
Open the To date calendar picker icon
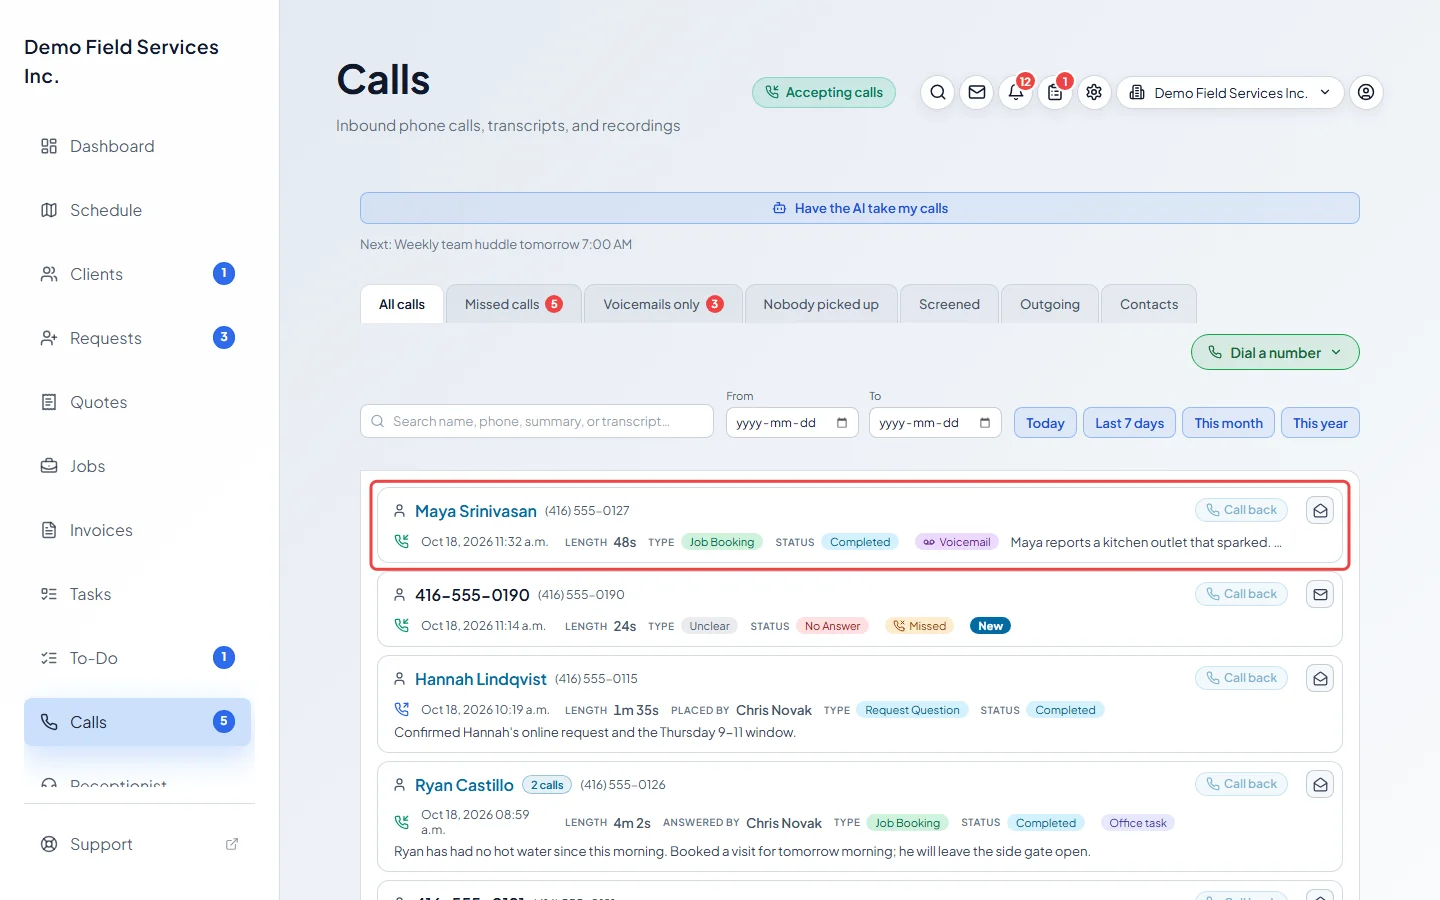[985, 423]
